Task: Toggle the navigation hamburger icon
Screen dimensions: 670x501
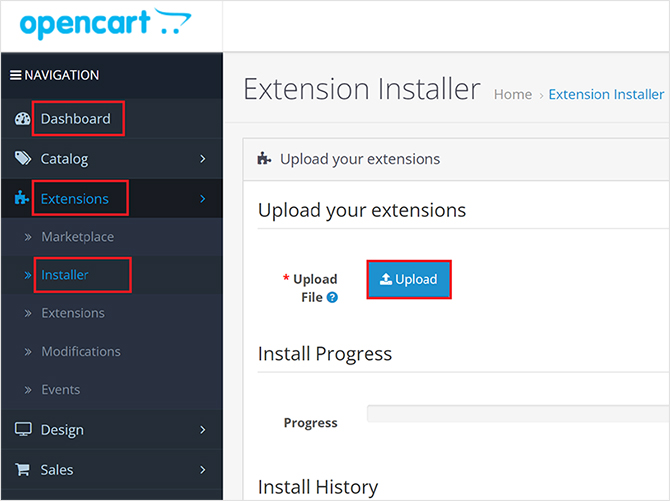Action: [x=16, y=75]
